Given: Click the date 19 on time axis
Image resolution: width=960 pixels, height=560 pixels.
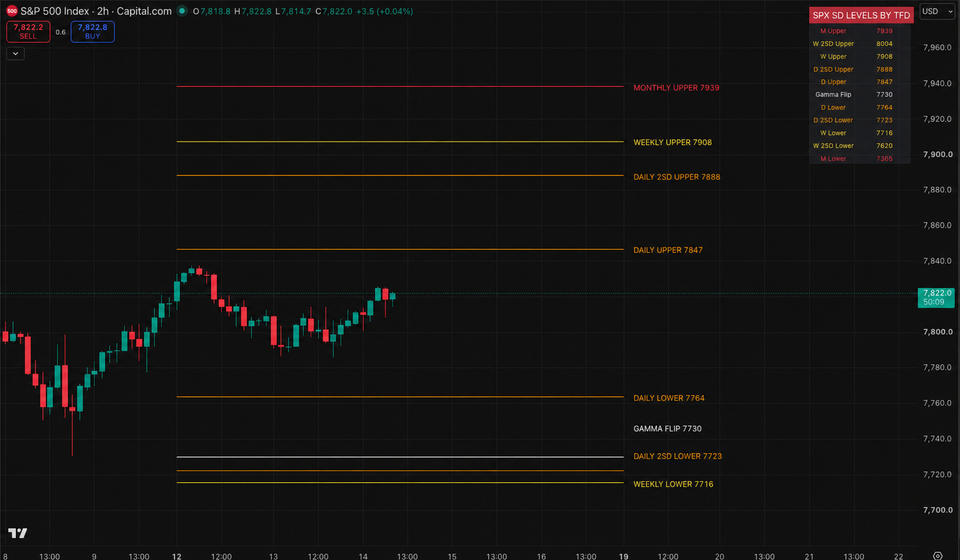Looking at the screenshot, I should (623, 556).
